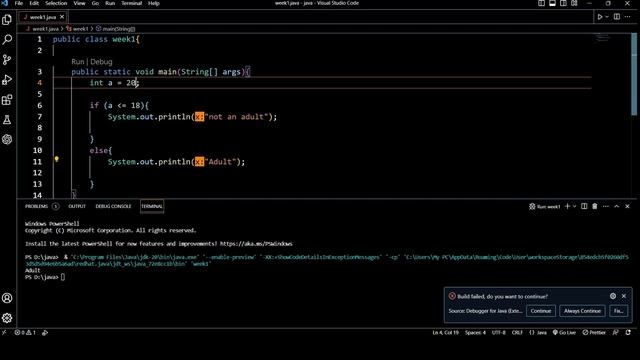Viewport: 640px width, 360px height.
Task: Click the feedback icon in status bar
Action: pyautogui.click(x=616, y=333)
